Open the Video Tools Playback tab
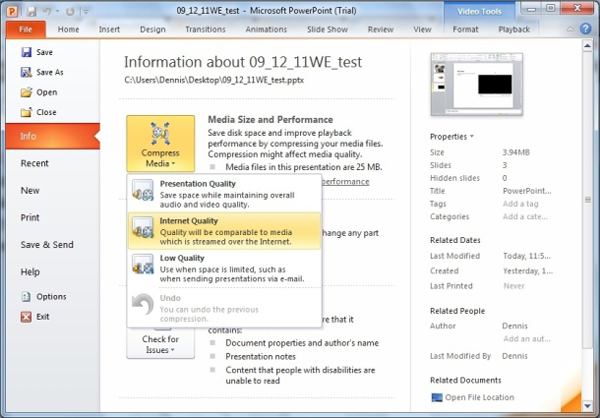The width and height of the screenshot is (600, 418). [514, 29]
